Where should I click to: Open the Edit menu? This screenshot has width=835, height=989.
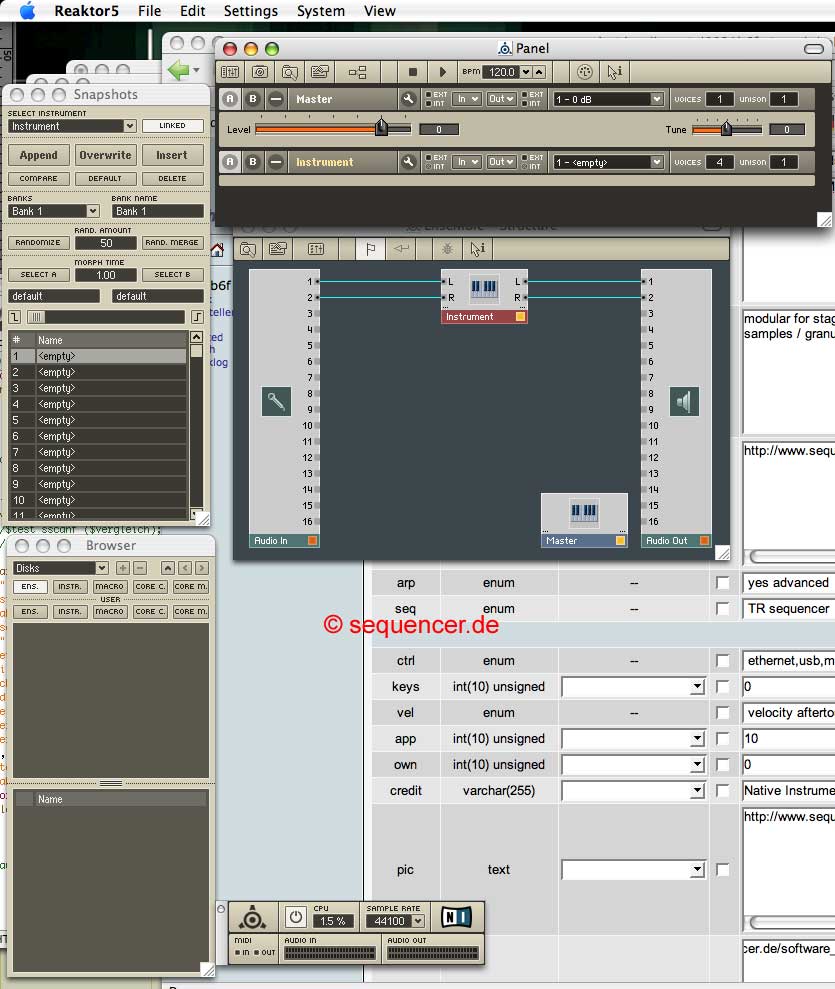(x=192, y=11)
